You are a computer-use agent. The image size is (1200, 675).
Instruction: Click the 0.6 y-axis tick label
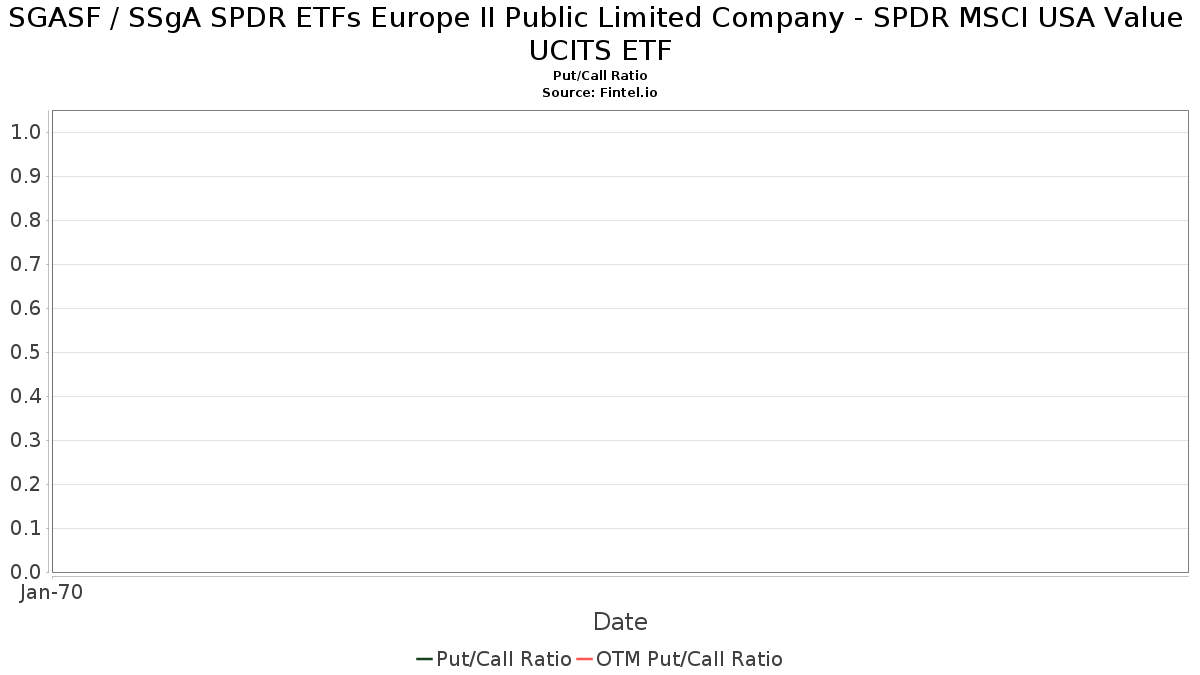[25, 308]
